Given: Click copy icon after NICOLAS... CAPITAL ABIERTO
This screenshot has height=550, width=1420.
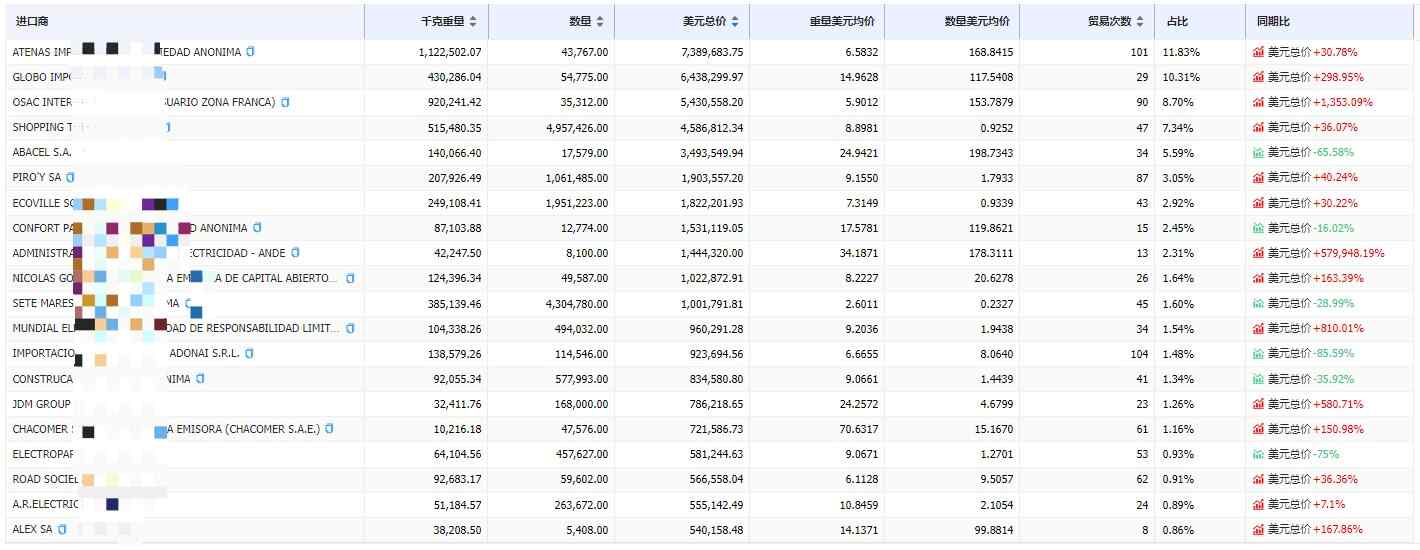Looking at the screenshot, I should (x=350, y=278).
